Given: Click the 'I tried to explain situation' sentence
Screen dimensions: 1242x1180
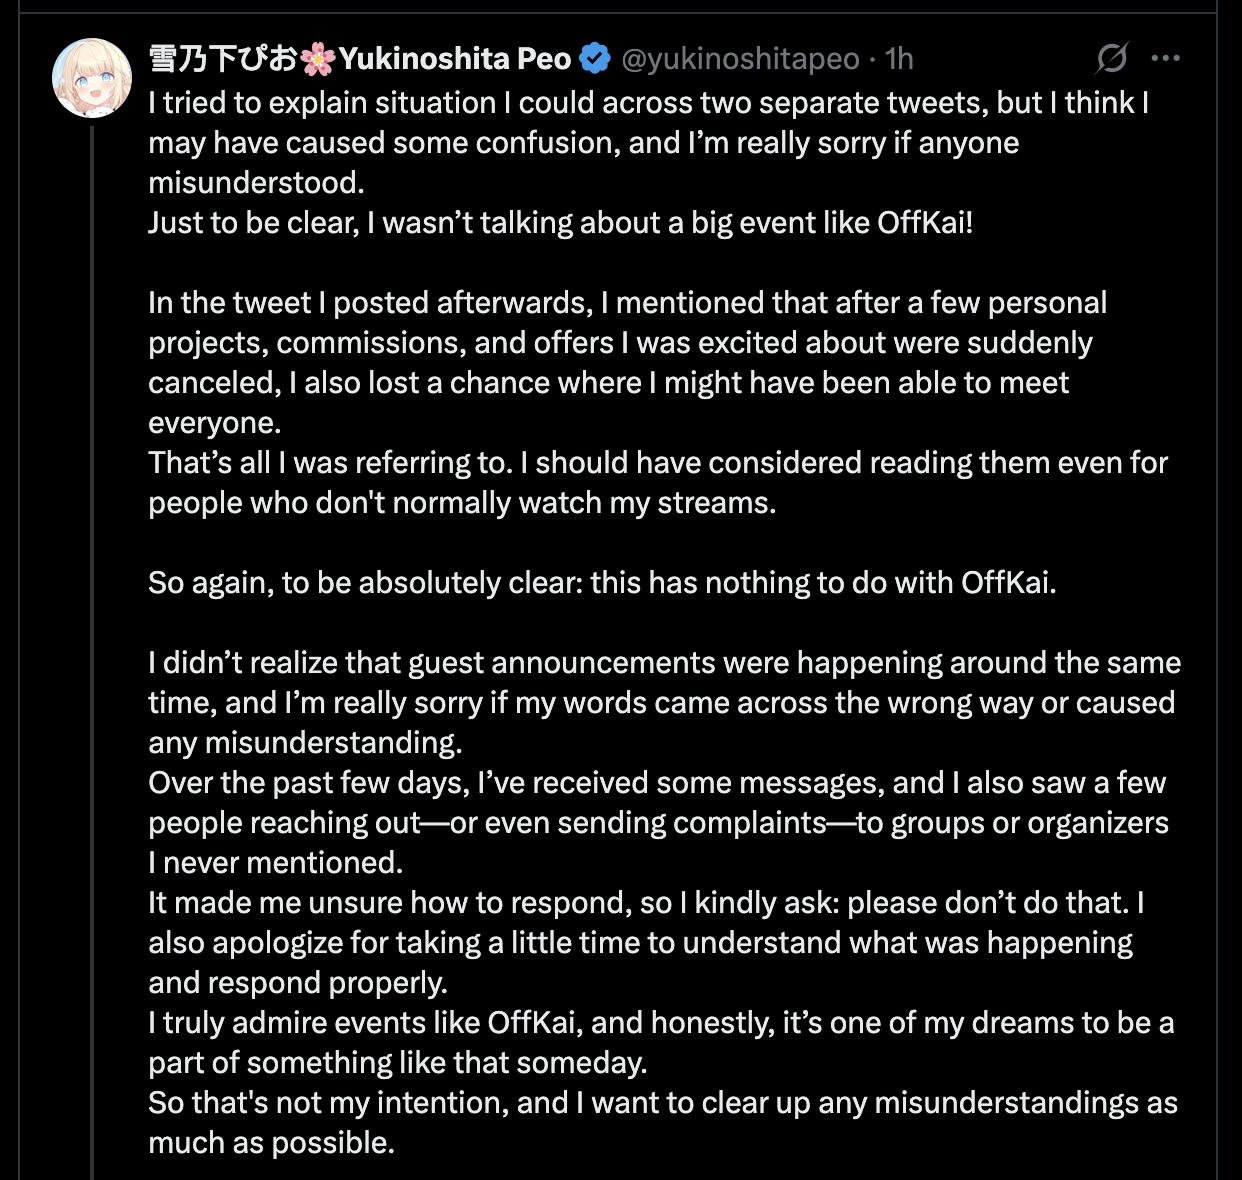Looking at the screenshot, I should point(649,143).
